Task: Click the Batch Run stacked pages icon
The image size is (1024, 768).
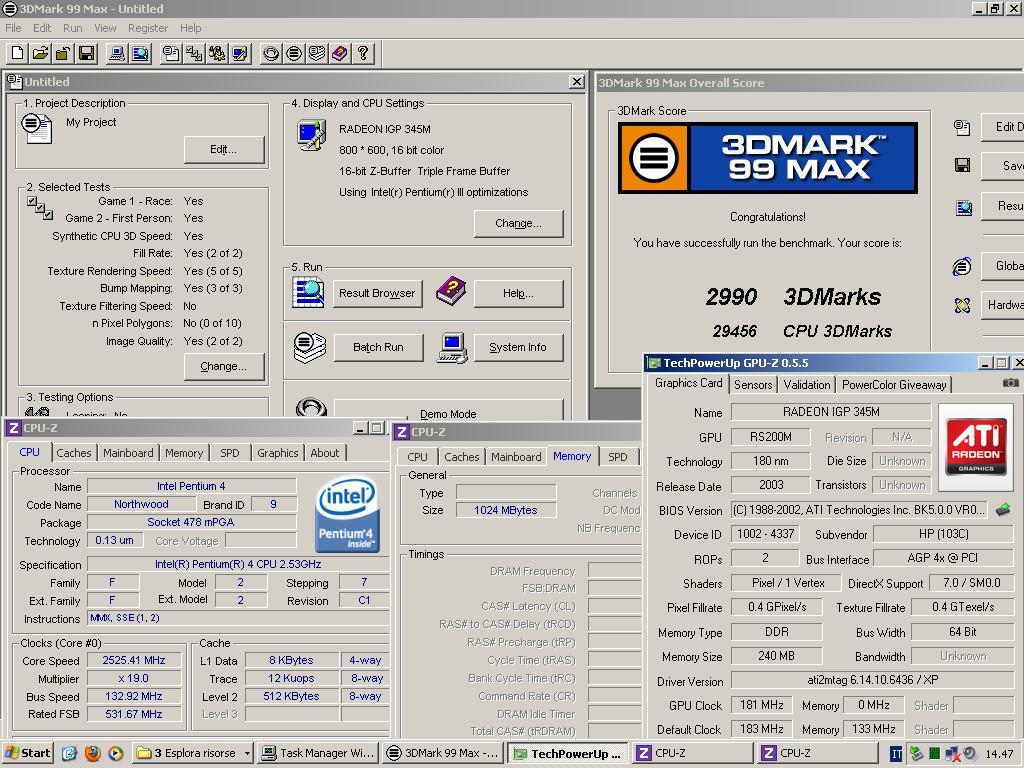Action: pyautogui.click(x=310, y=347)
